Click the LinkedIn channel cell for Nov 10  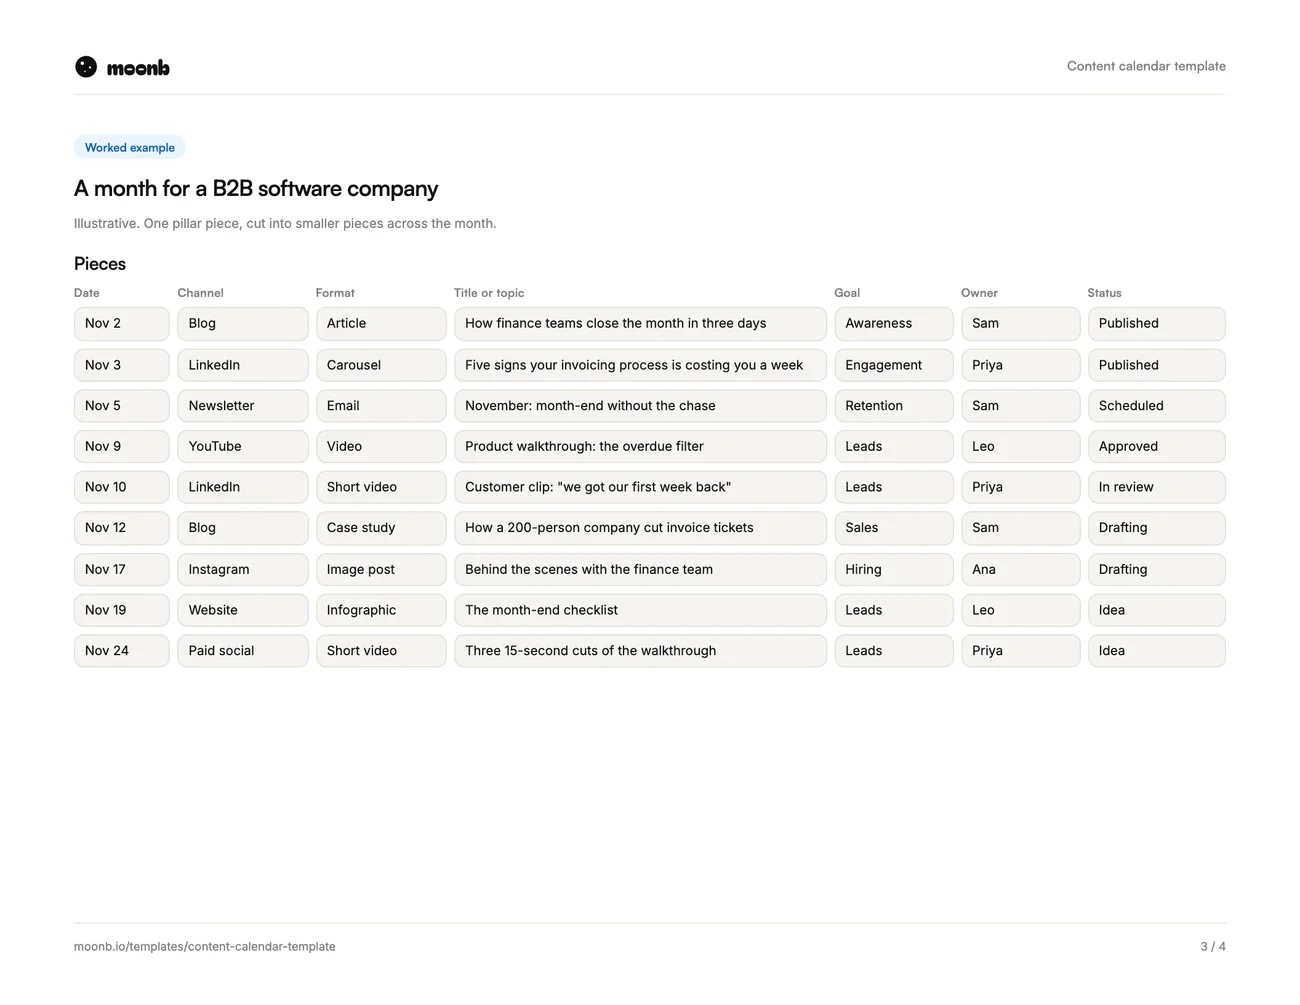click(243, 487)
